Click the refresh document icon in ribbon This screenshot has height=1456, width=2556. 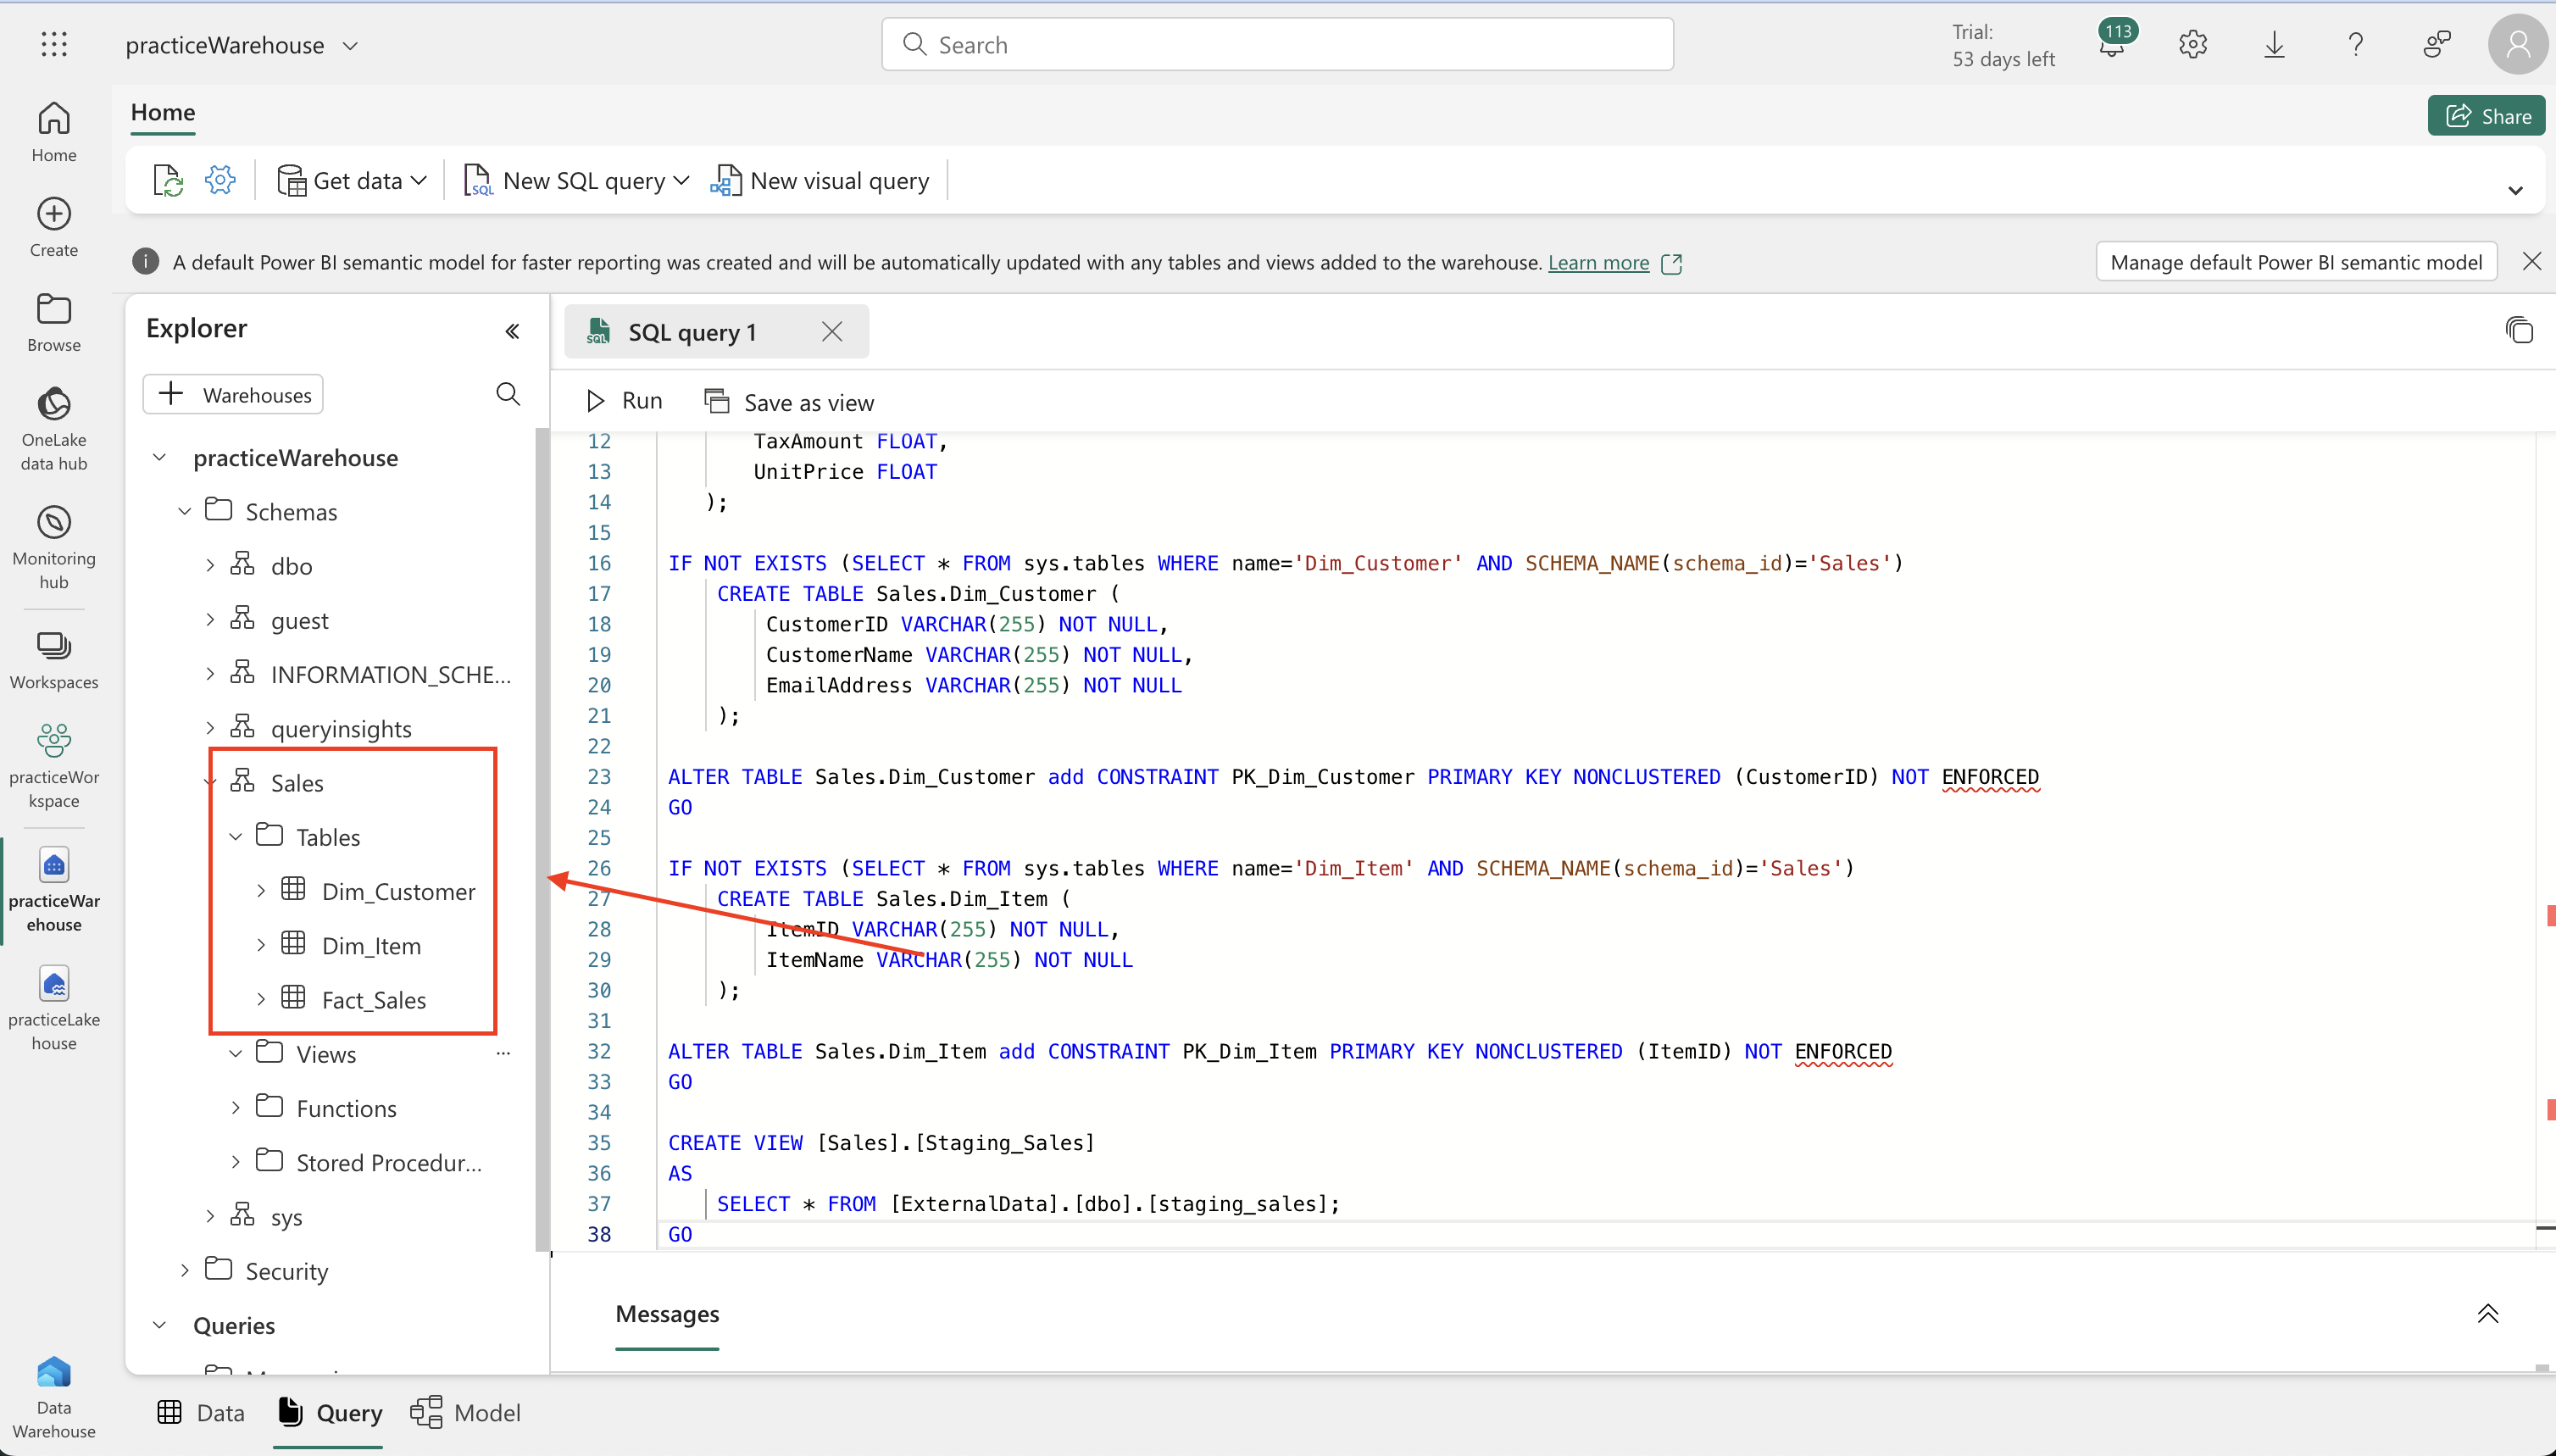click(168, 181)
